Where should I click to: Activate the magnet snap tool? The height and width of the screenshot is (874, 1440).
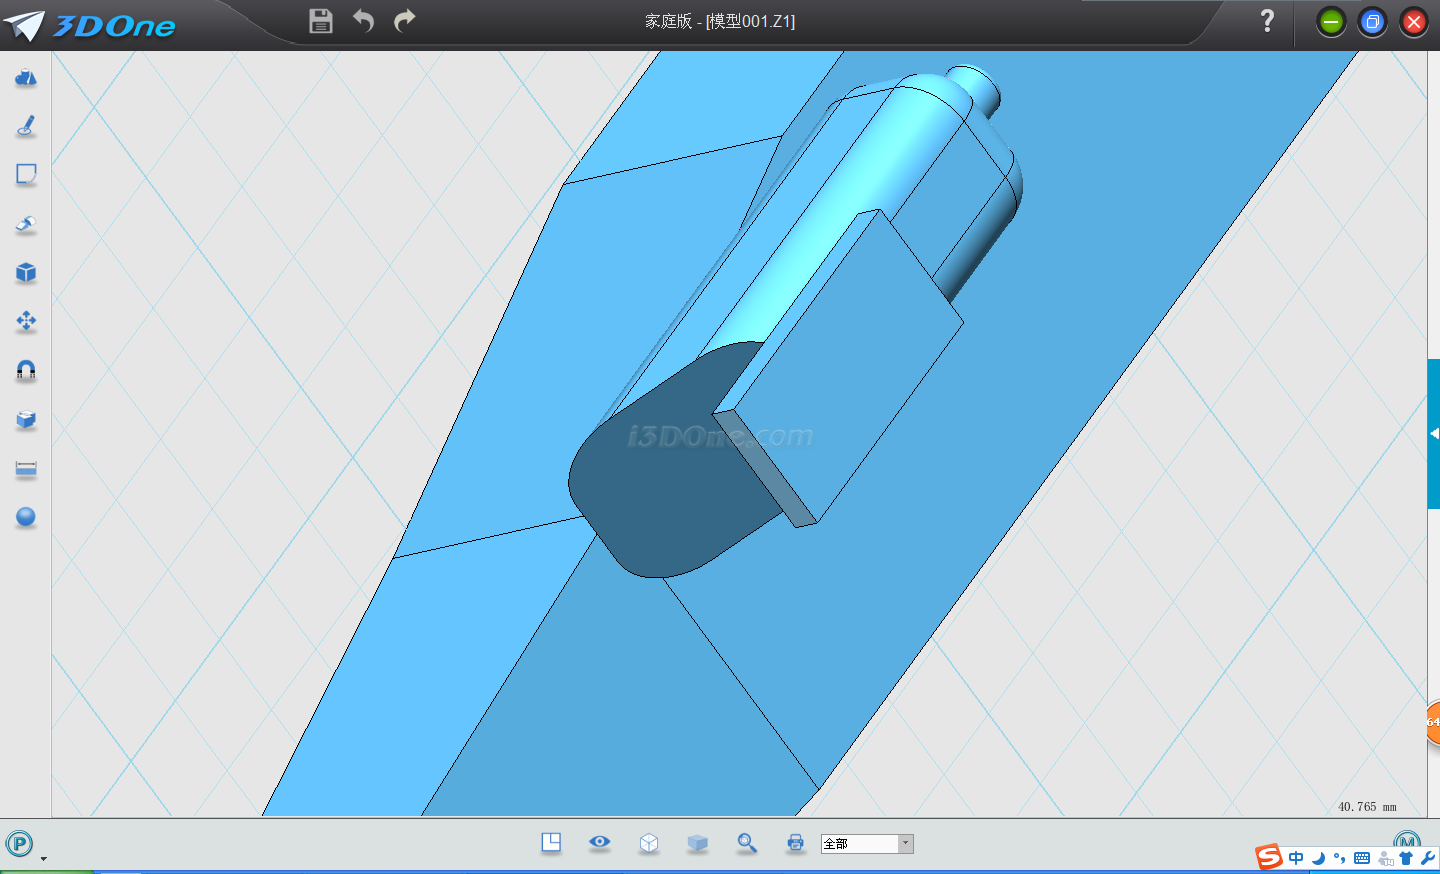[26, 371]
